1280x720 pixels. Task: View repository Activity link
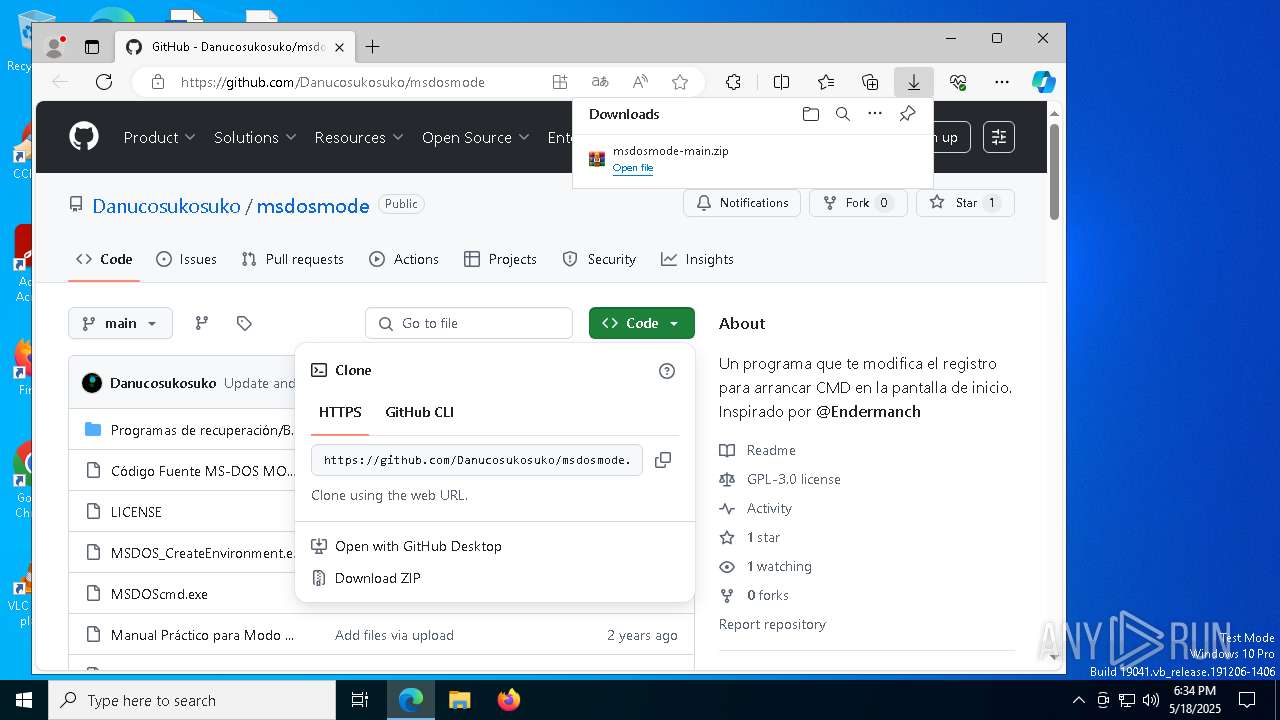(769, 508)
